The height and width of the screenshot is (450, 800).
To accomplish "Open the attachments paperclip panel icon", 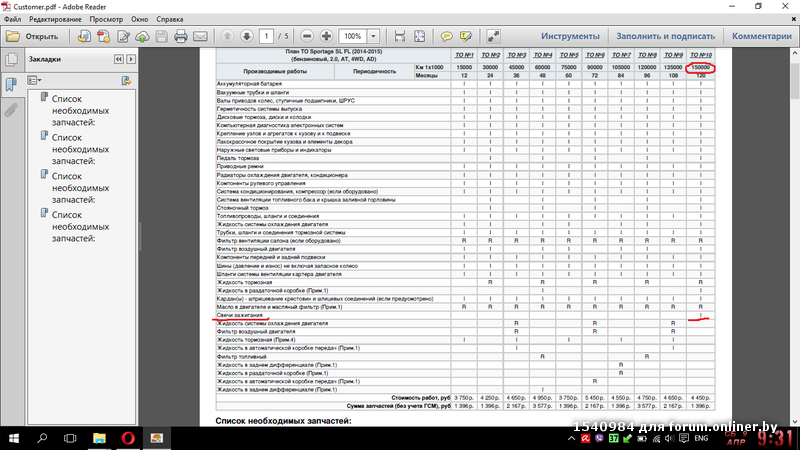I will 11,109.
